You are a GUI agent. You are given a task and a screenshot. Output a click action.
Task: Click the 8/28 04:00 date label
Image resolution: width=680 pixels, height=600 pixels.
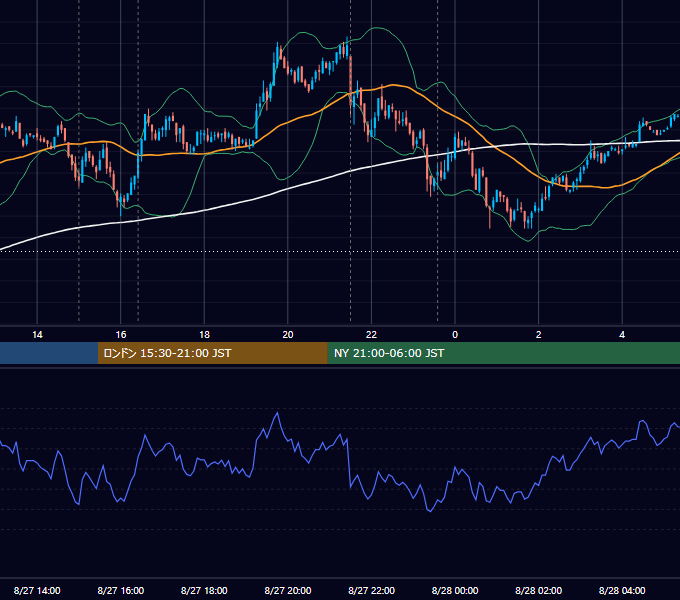click(622, 590)
